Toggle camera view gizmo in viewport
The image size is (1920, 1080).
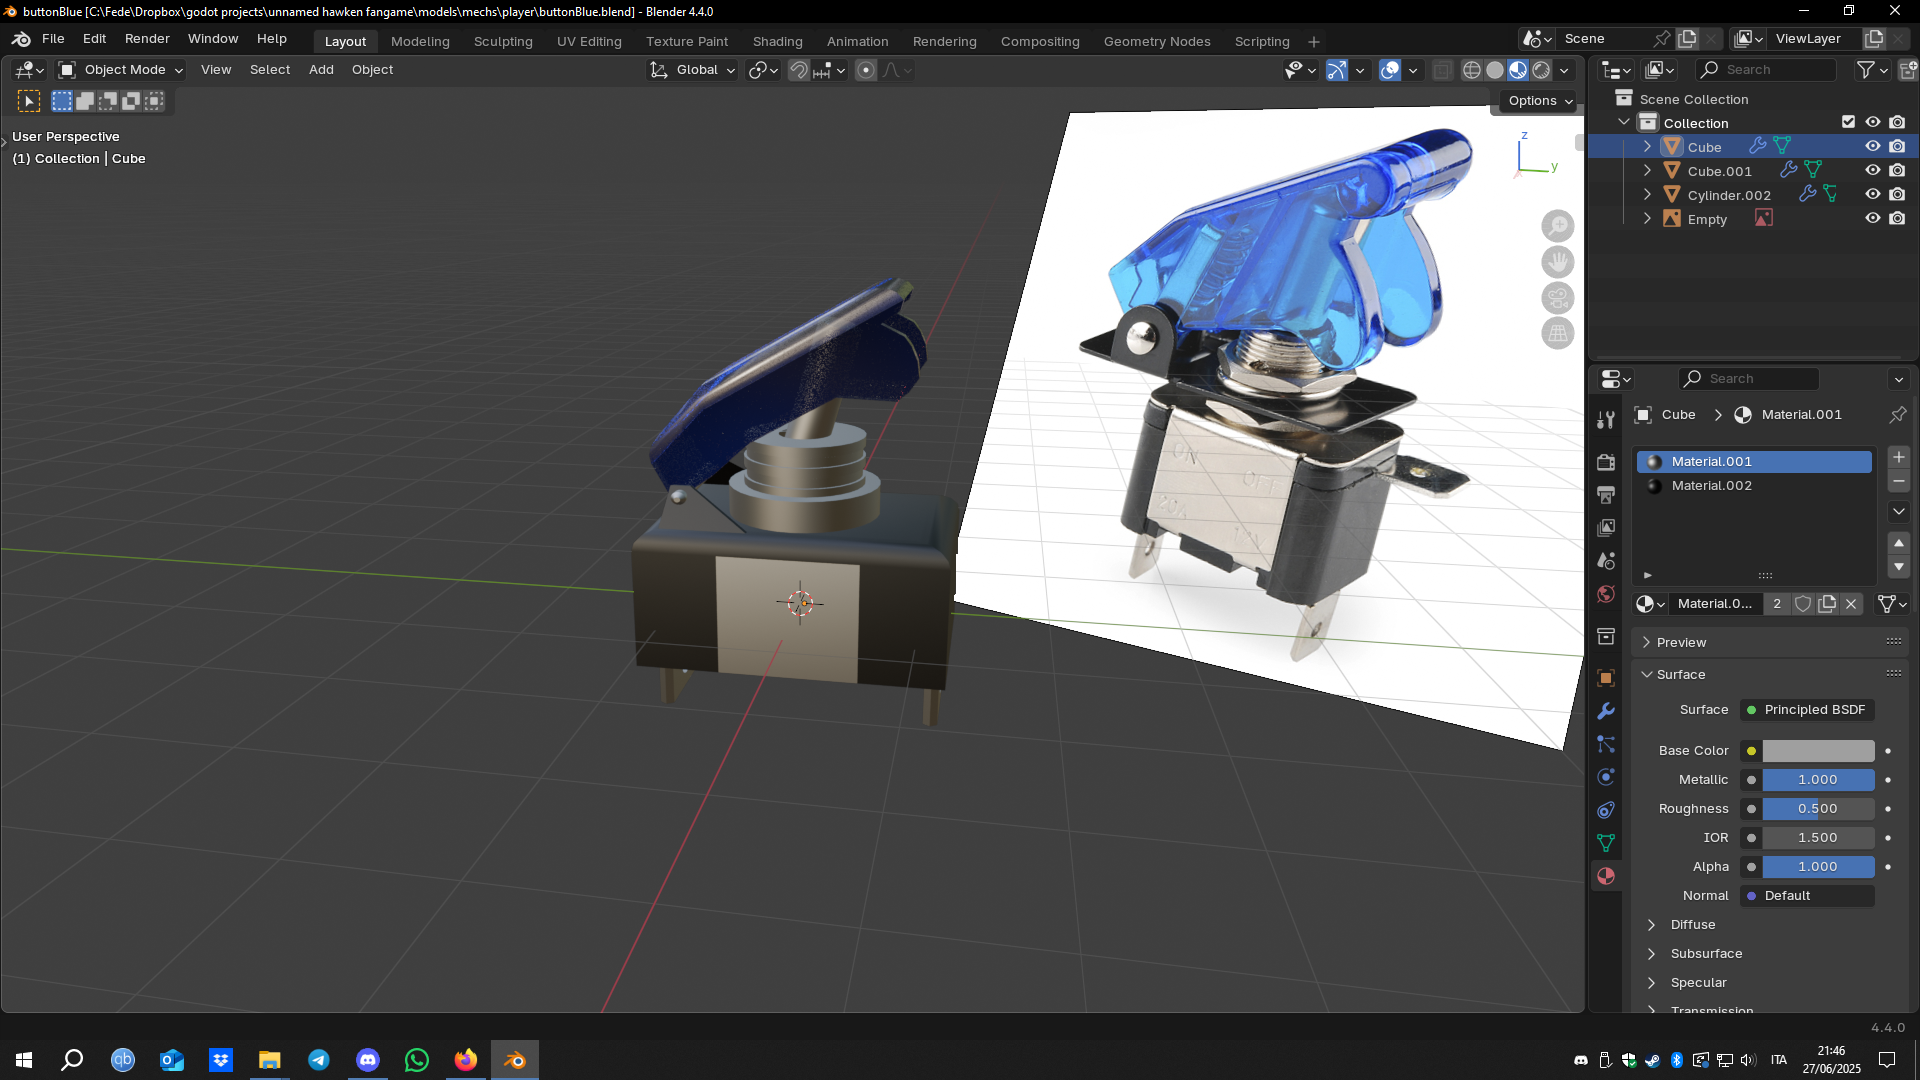(1558, 298)
